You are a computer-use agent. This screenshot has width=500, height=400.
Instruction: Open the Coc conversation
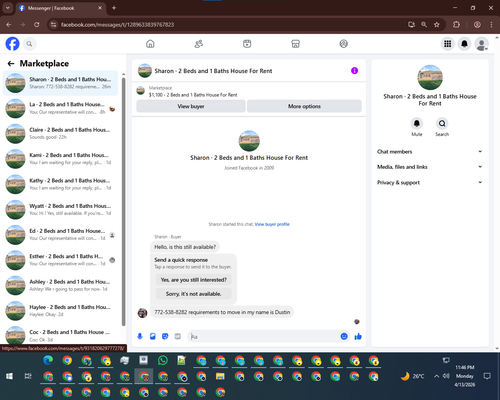(60, 334)
